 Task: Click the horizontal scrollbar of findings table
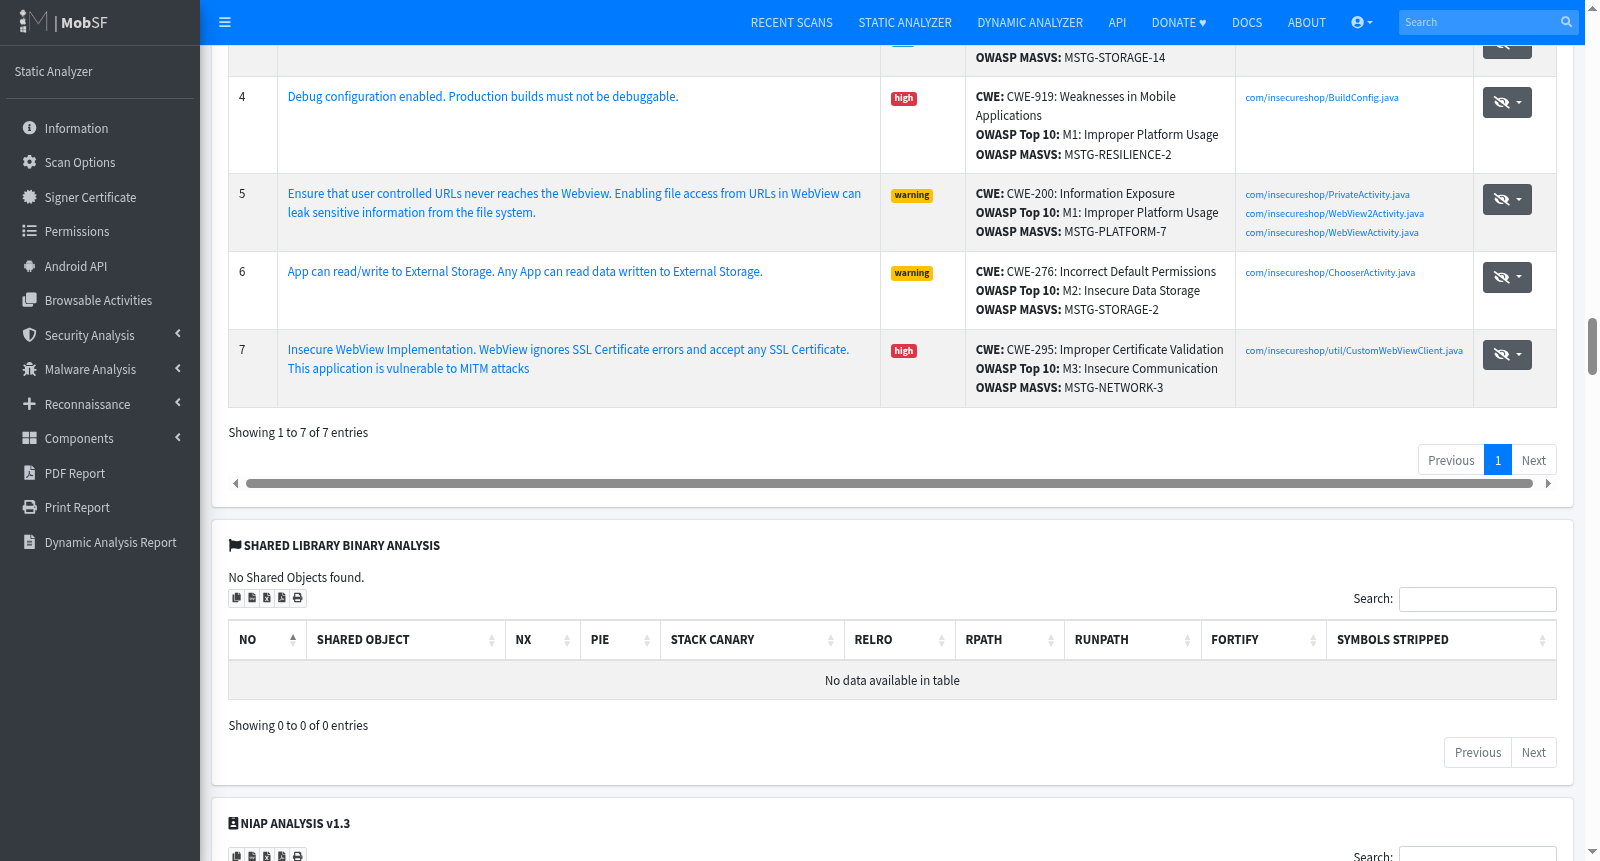pos(889,483)
